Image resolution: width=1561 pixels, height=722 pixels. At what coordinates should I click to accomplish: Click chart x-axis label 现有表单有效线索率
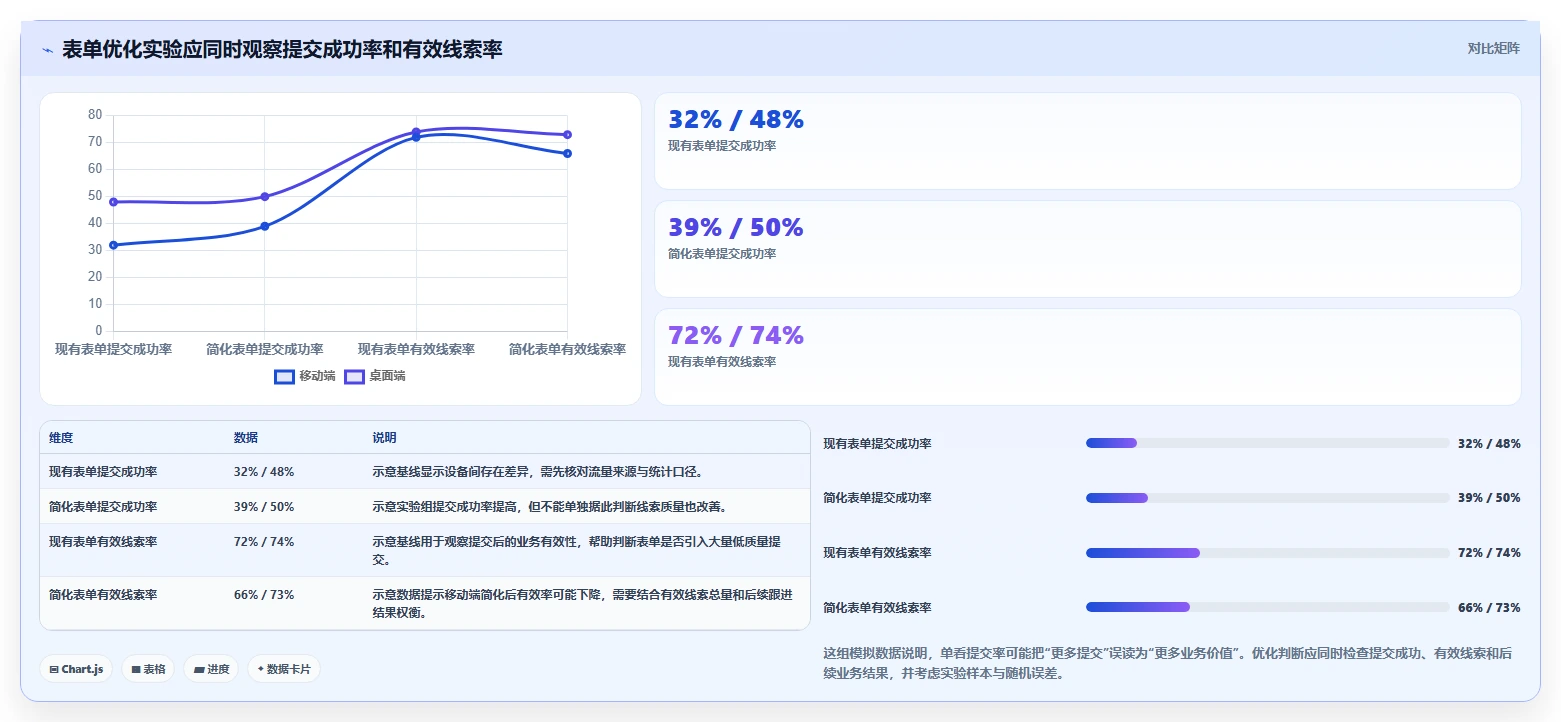pyautogui.click(x=416, y=350)
